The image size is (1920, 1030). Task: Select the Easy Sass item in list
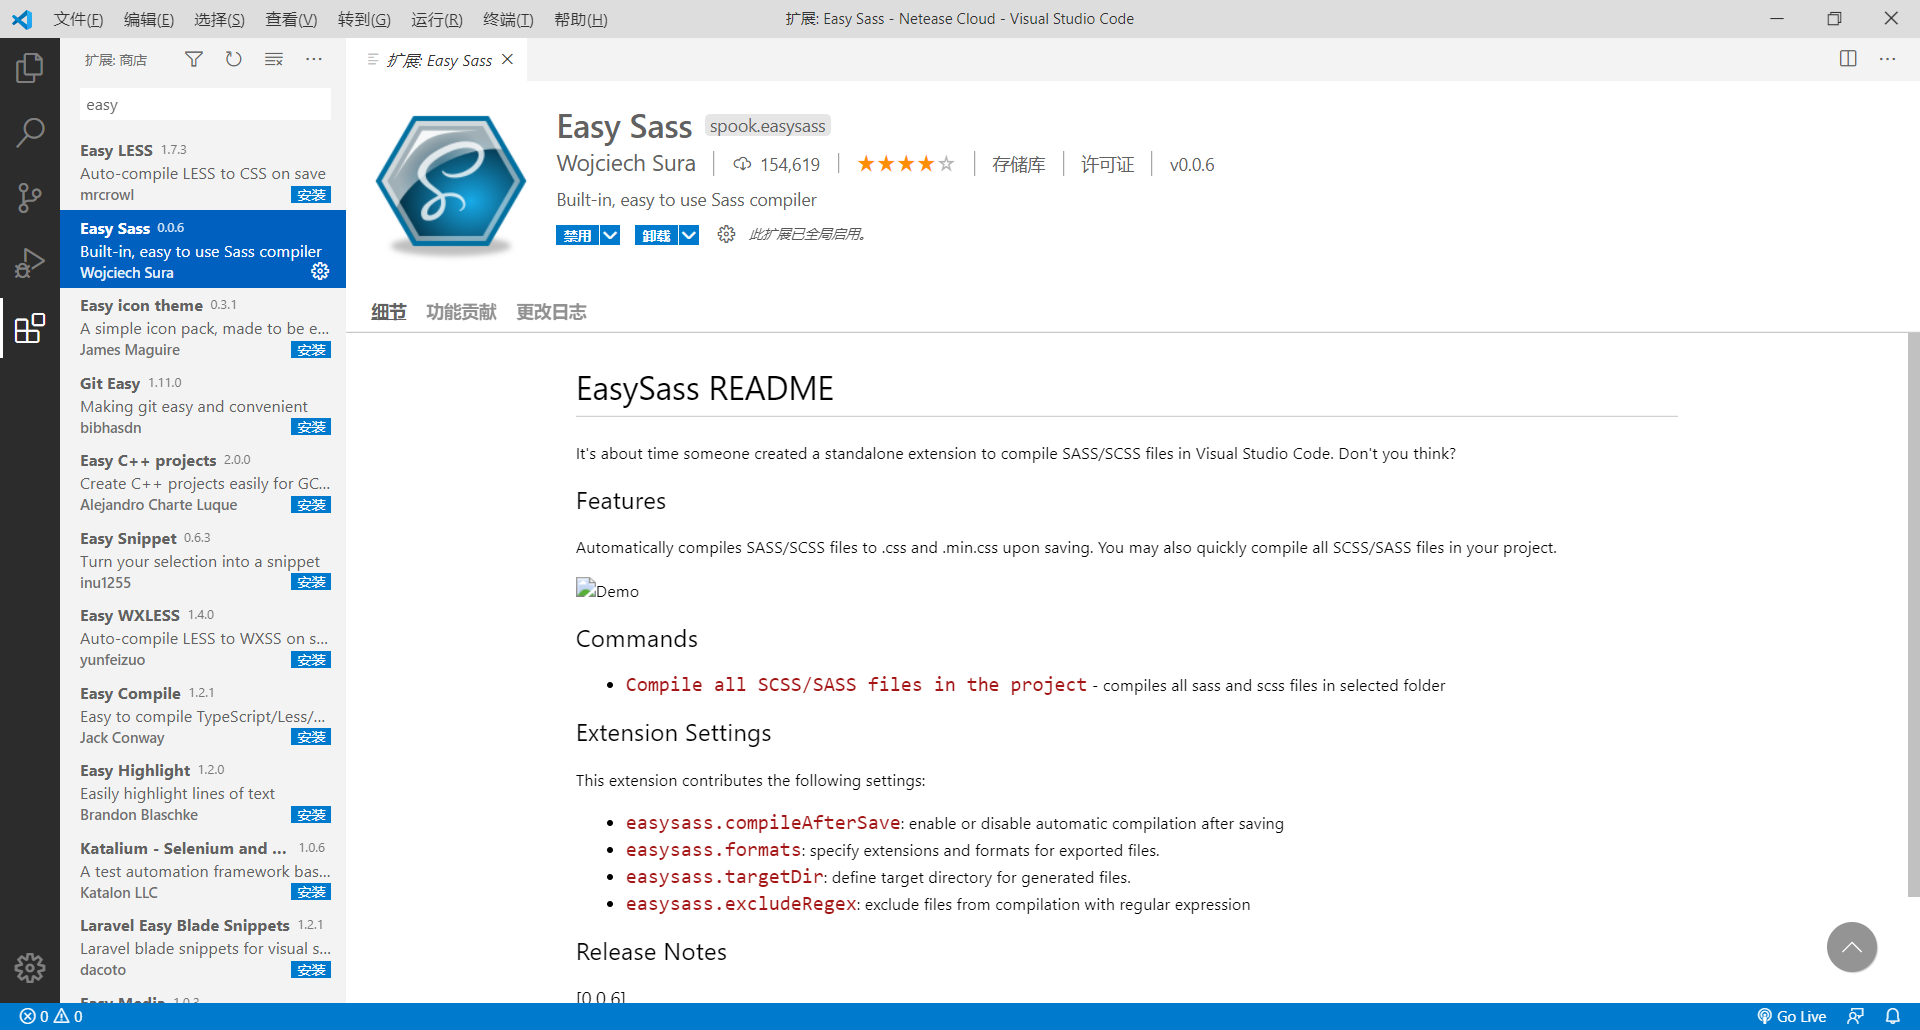[x=203, y=249]
